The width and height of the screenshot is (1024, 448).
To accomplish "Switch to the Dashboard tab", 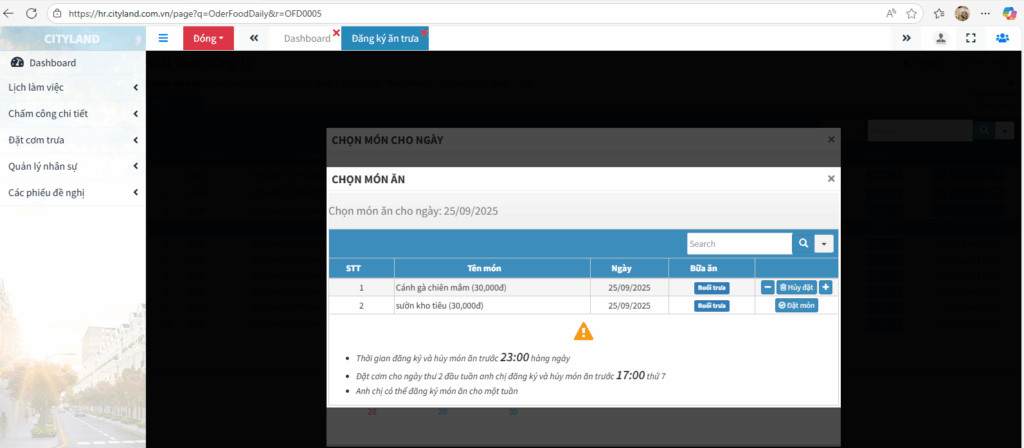I will (306, 38).
